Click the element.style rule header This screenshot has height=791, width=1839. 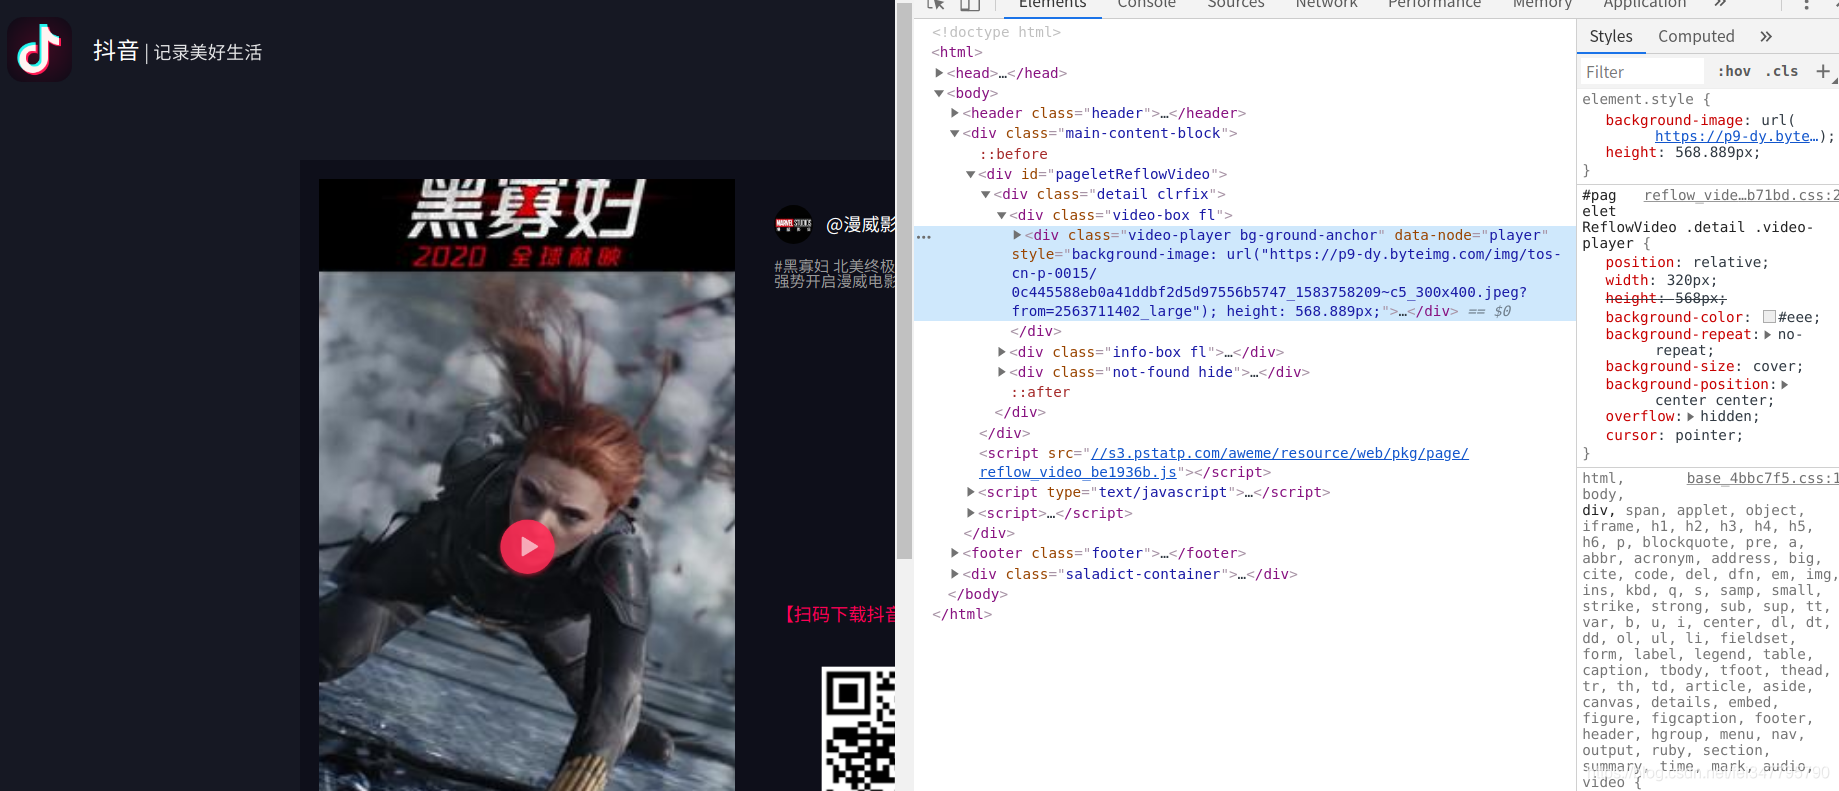coord(1646,99)
